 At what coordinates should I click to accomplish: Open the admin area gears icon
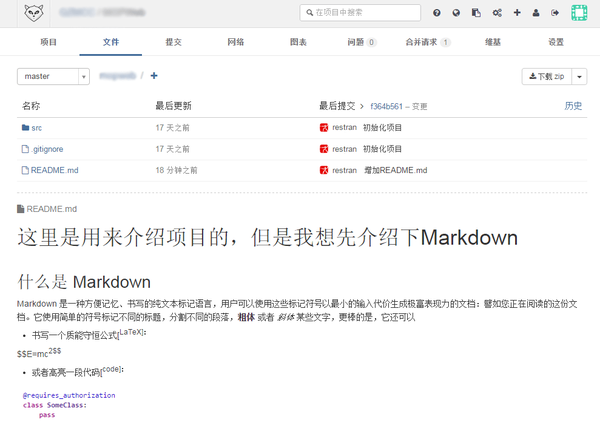(x=497, y=13)
